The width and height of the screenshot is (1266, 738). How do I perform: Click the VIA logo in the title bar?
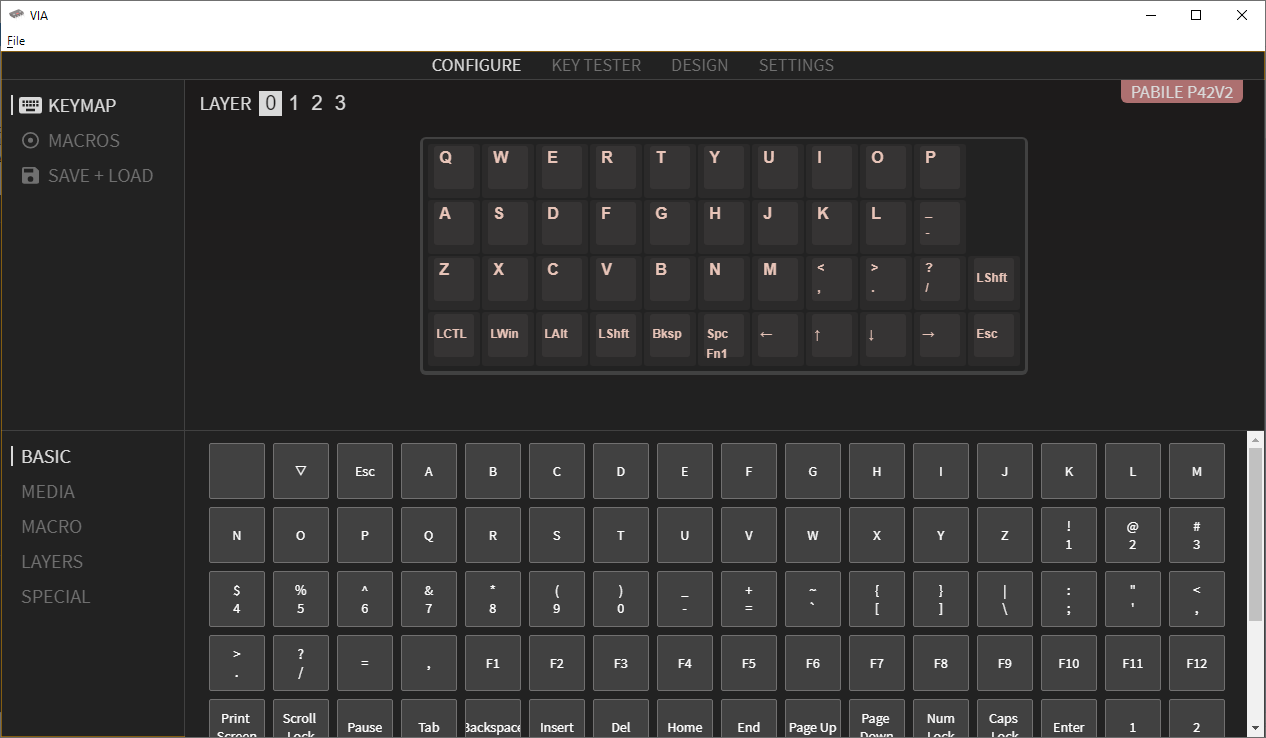pyautogui.click(x=15, y=15)
